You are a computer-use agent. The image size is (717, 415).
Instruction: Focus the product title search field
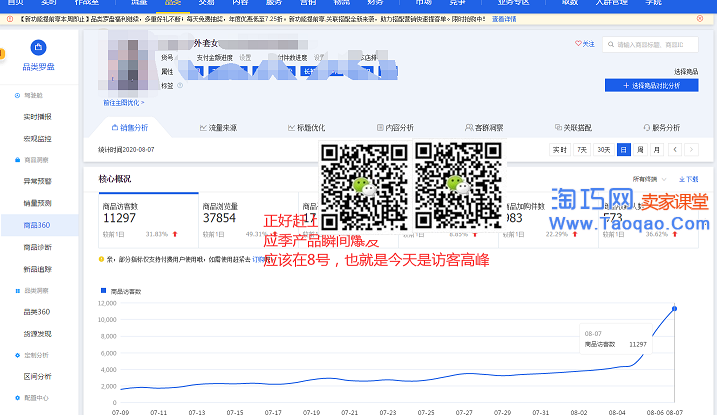pos(650,44)
